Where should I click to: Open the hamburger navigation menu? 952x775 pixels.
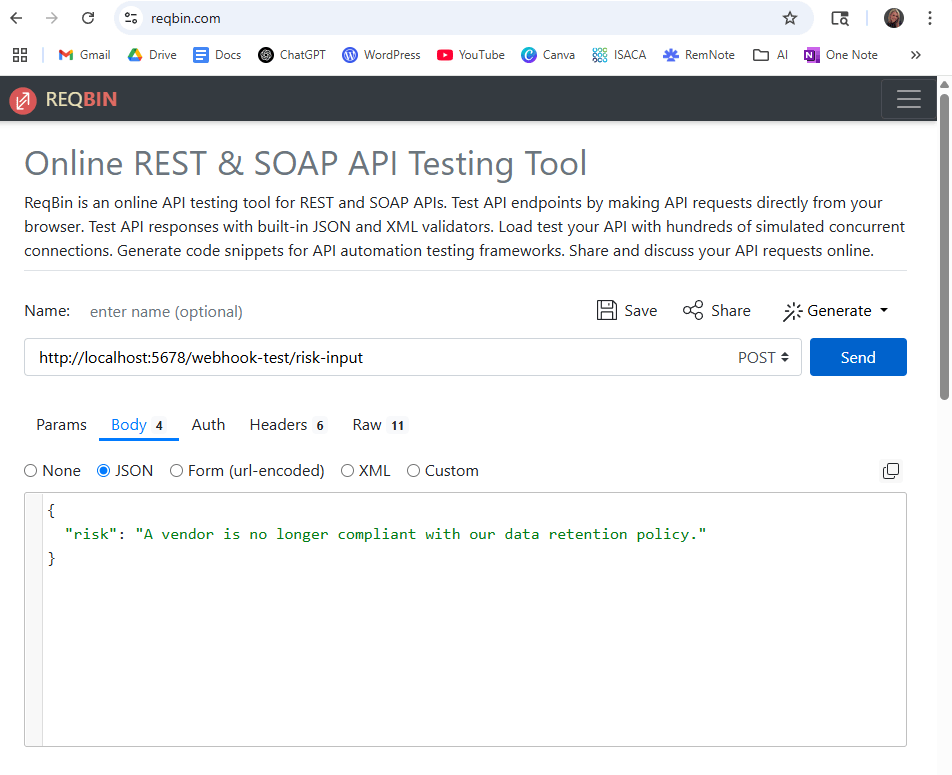908,100
